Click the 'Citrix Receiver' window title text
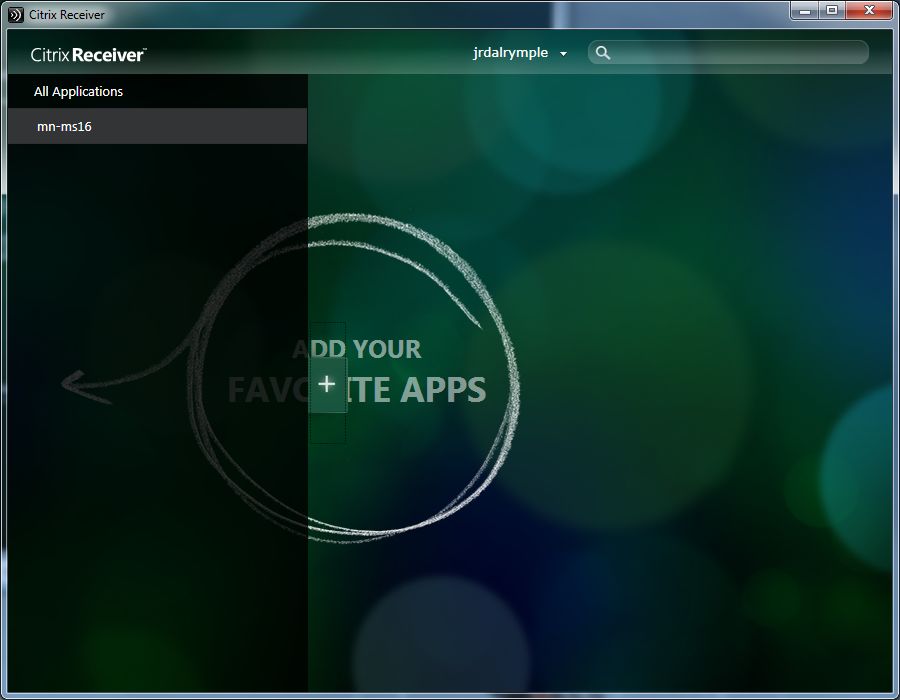Viewport: 900px width, 700px height. tap(67, 14)
